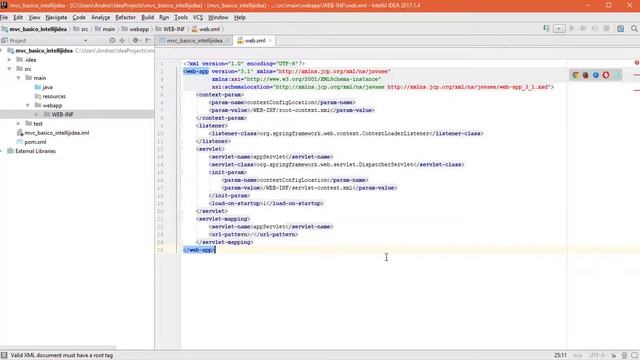Image resolution: width=640 pixels, height=360 pixels.
Task: Open the Help menu
Action: coord(240,18)
